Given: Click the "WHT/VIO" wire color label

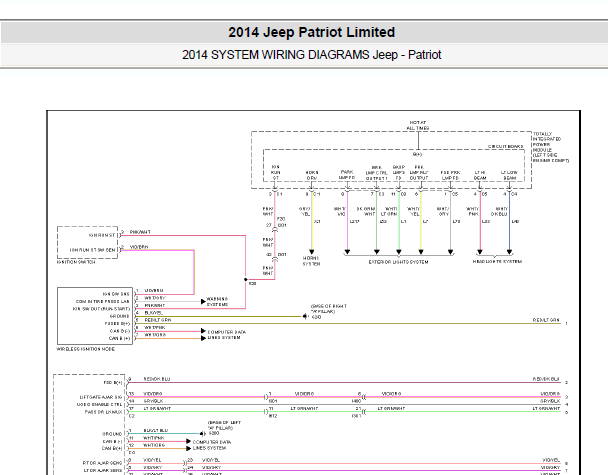Looking at the screenshot, I should point(340,211).
